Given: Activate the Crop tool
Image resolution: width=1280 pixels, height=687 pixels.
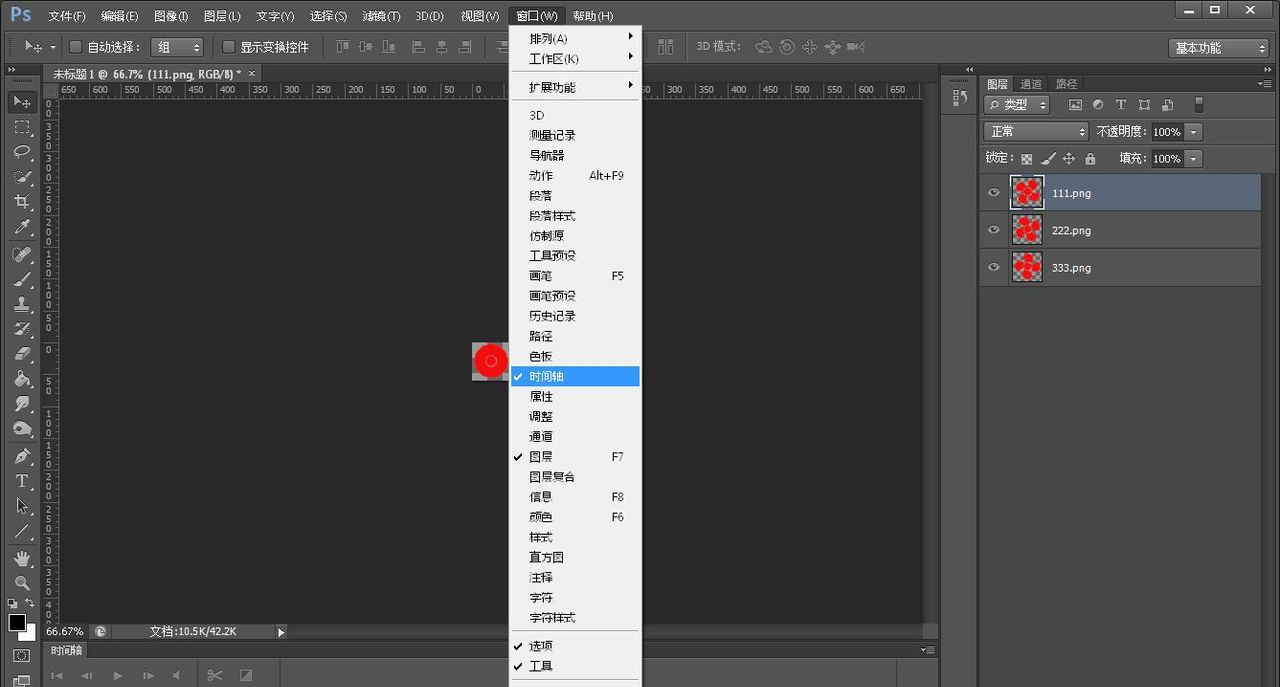Looking at the screenshot, I should (22, 202).
